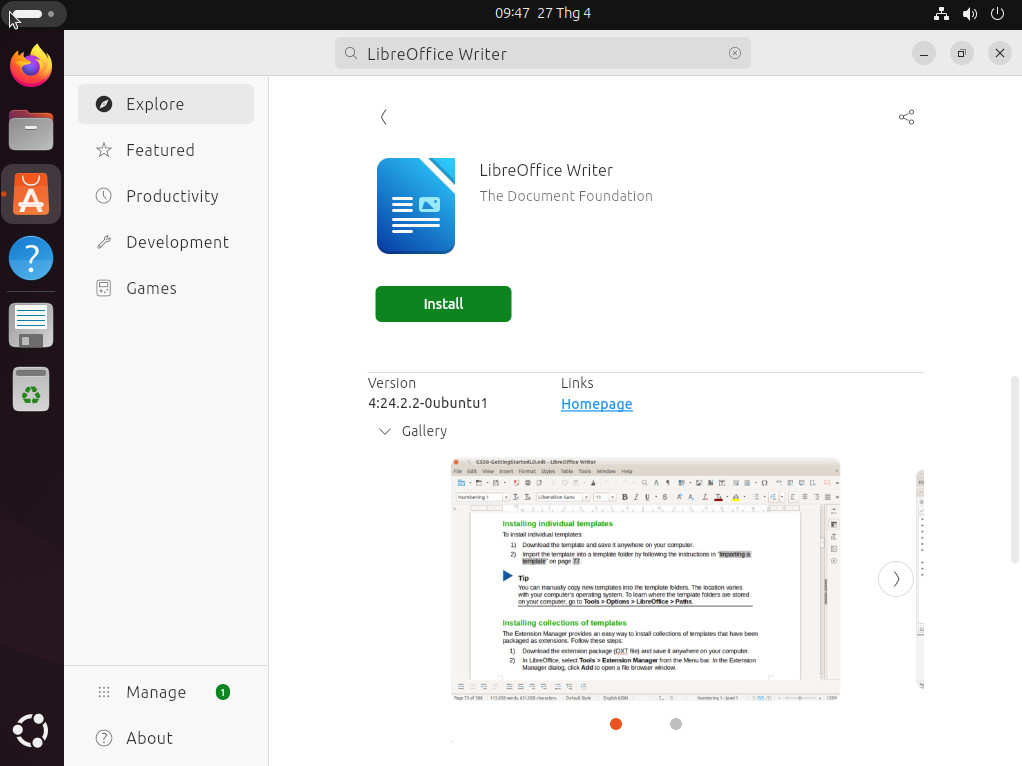Maximize the App Center window

pyautogui.click(x=961, y=53)
